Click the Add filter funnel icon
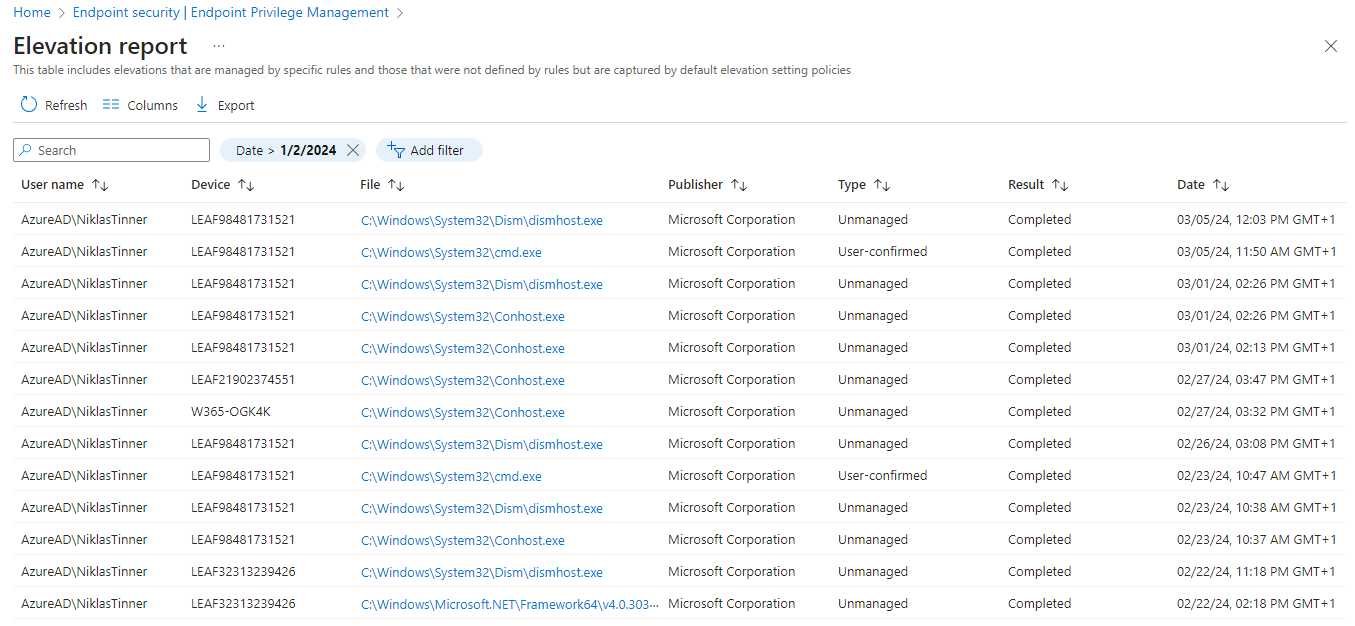The height and width of the screenshot is (626, 1355). click(x=394, y=150)
